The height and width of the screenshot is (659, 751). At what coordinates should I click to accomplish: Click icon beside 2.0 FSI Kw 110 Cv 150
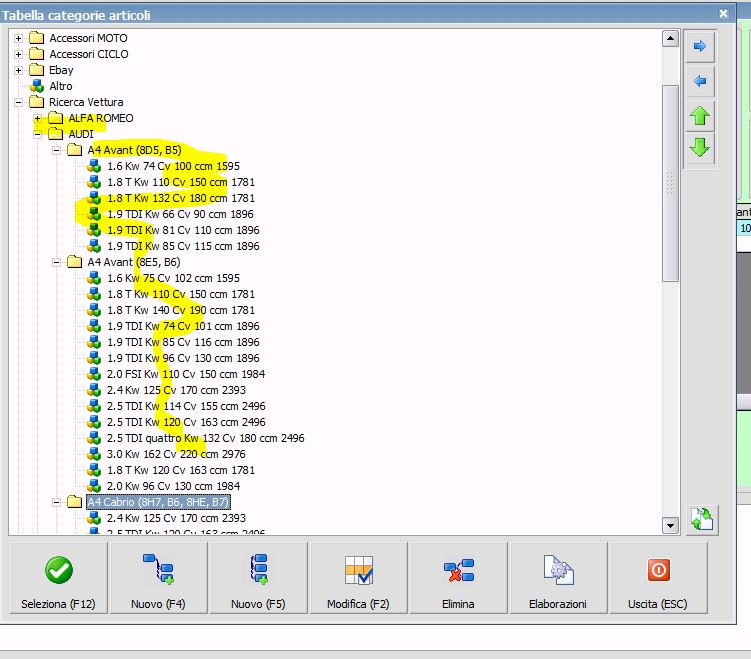click(x=94, y=374)
